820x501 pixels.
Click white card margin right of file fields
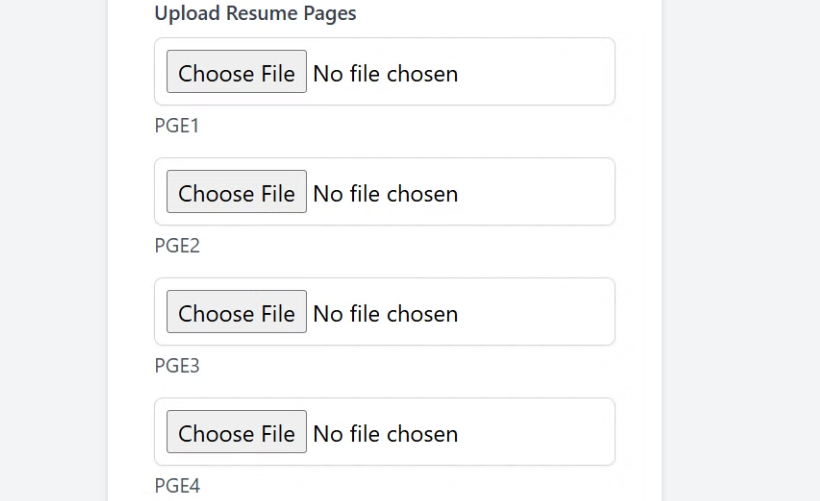(x=638, y=250)
